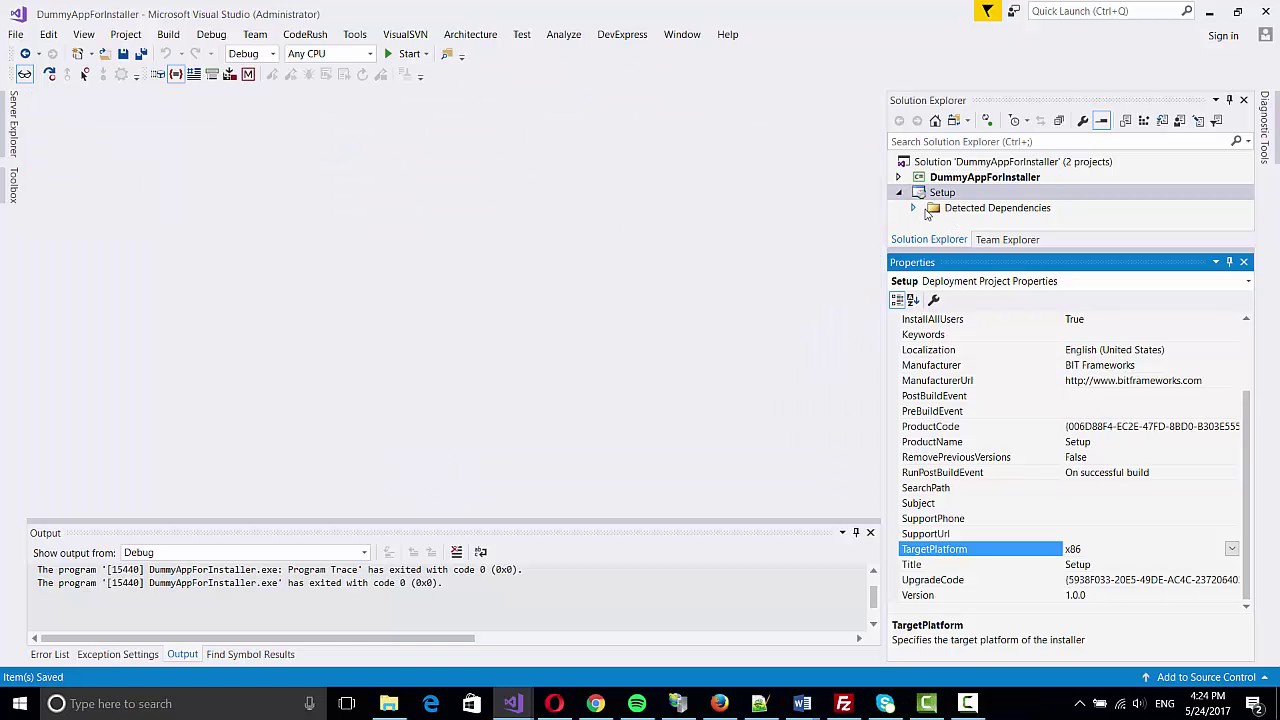The image size is (1280, 720).
Task: Select the RemovePreviousVersions property row
Action: click(1070, 457)
